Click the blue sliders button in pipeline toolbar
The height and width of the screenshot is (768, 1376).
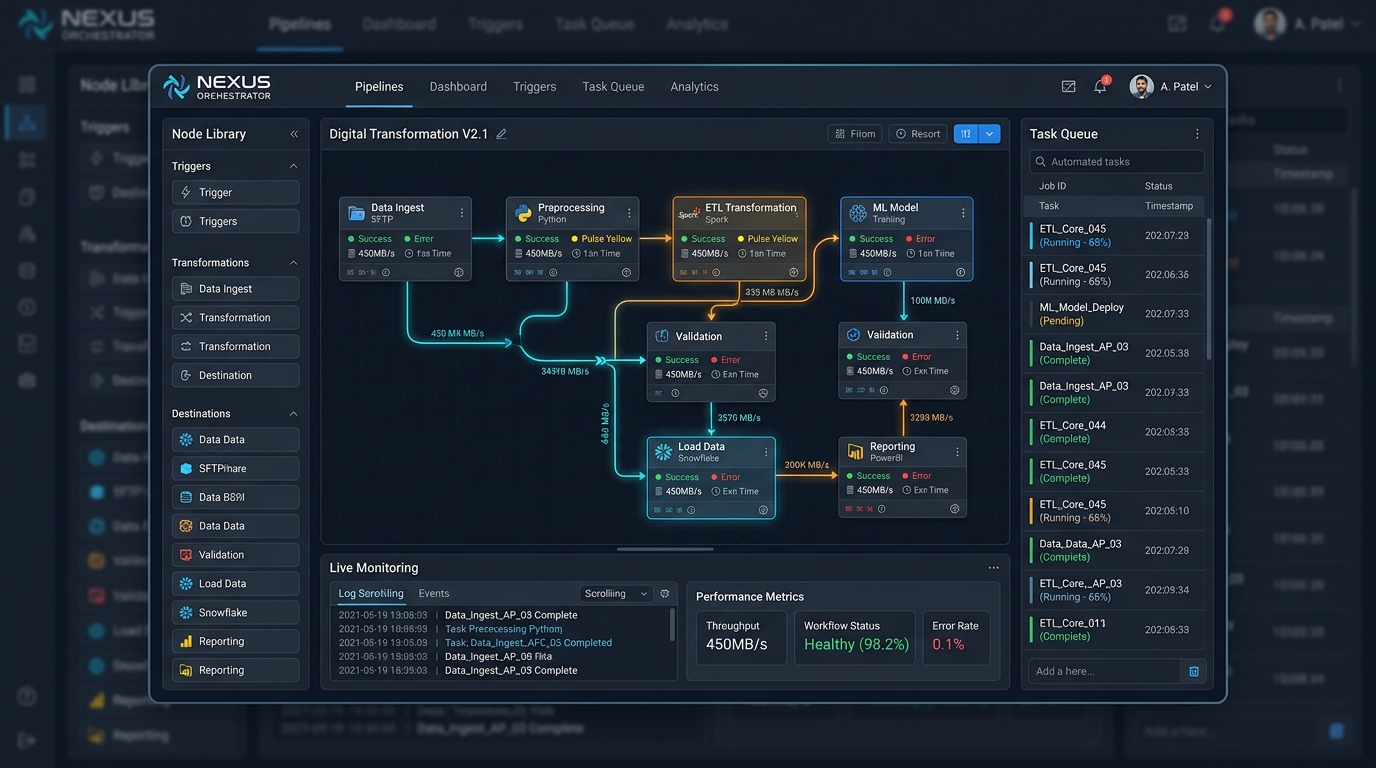[966, 134]
